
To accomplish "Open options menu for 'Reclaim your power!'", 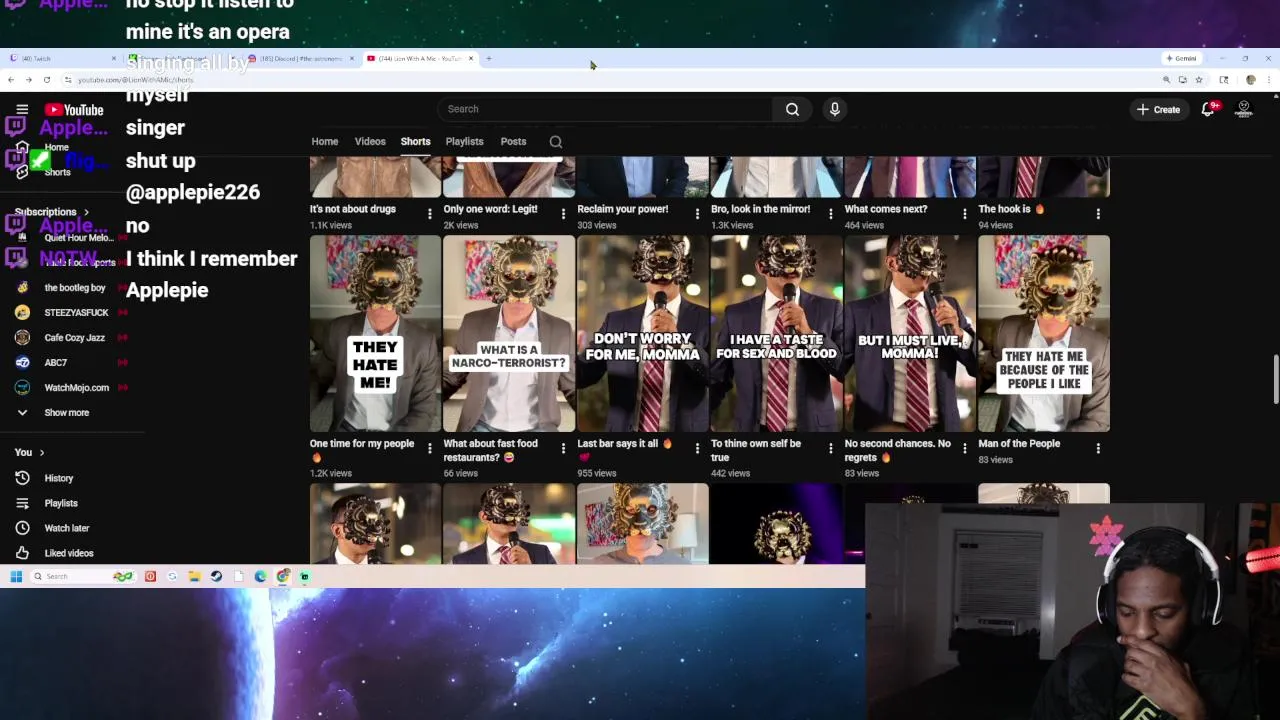I will pos(697,213).
